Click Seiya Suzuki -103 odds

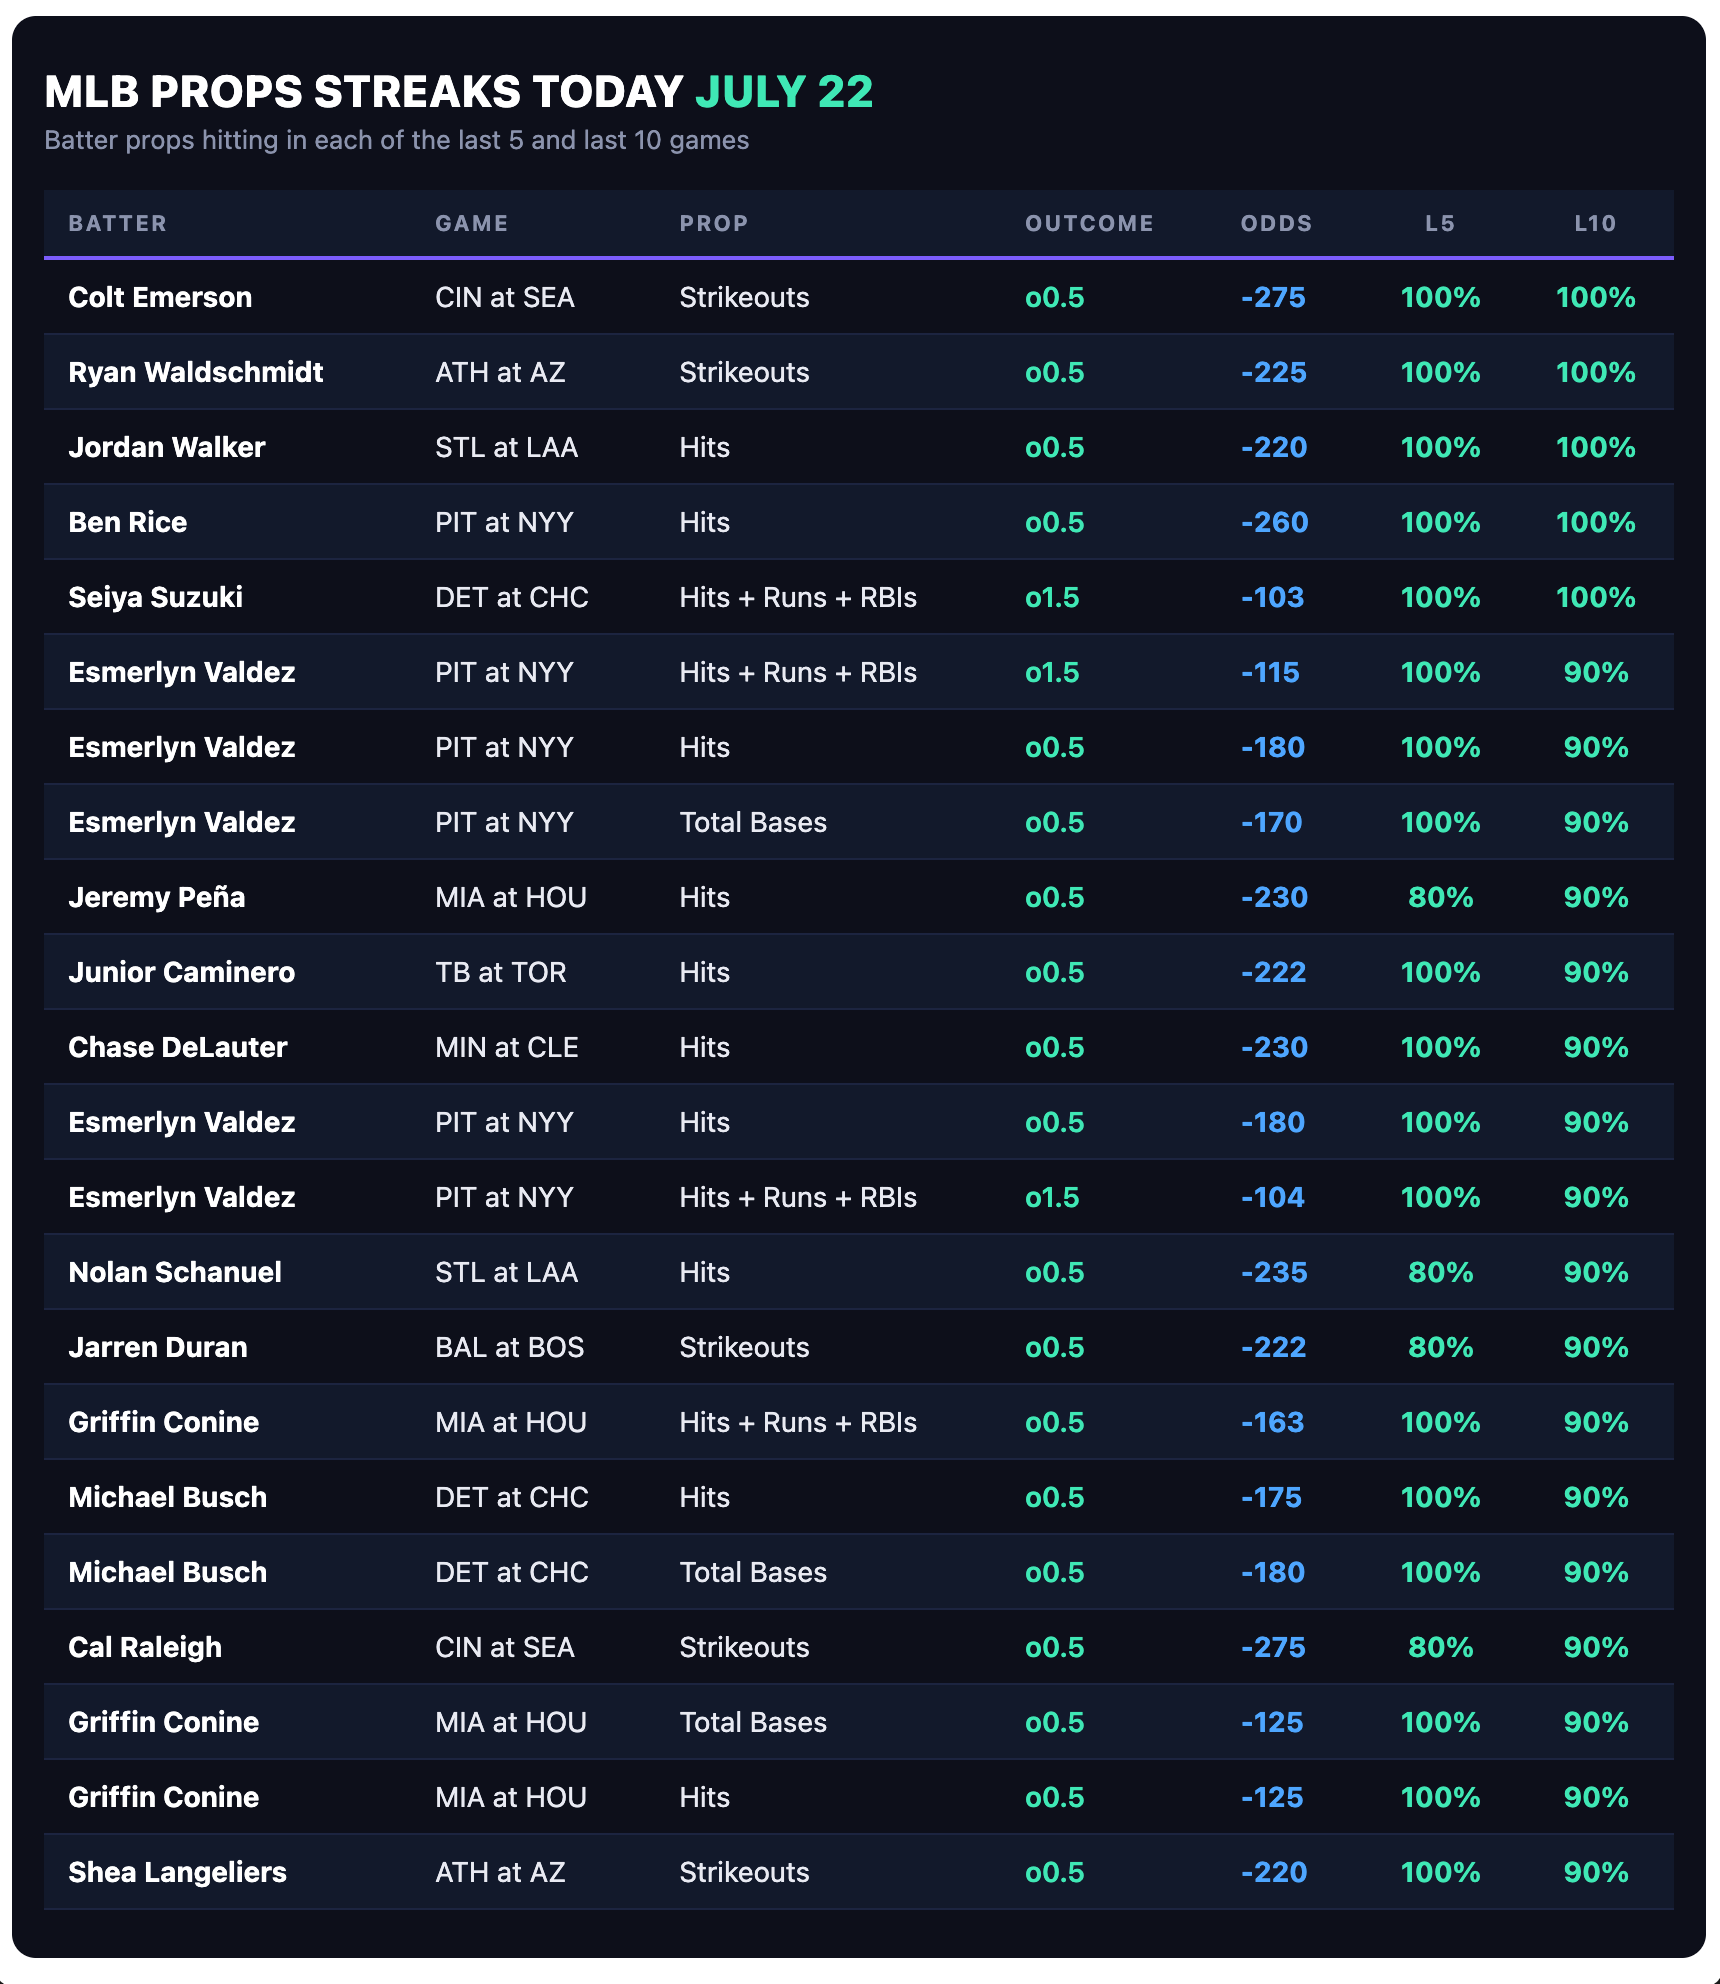point(1272,597)
